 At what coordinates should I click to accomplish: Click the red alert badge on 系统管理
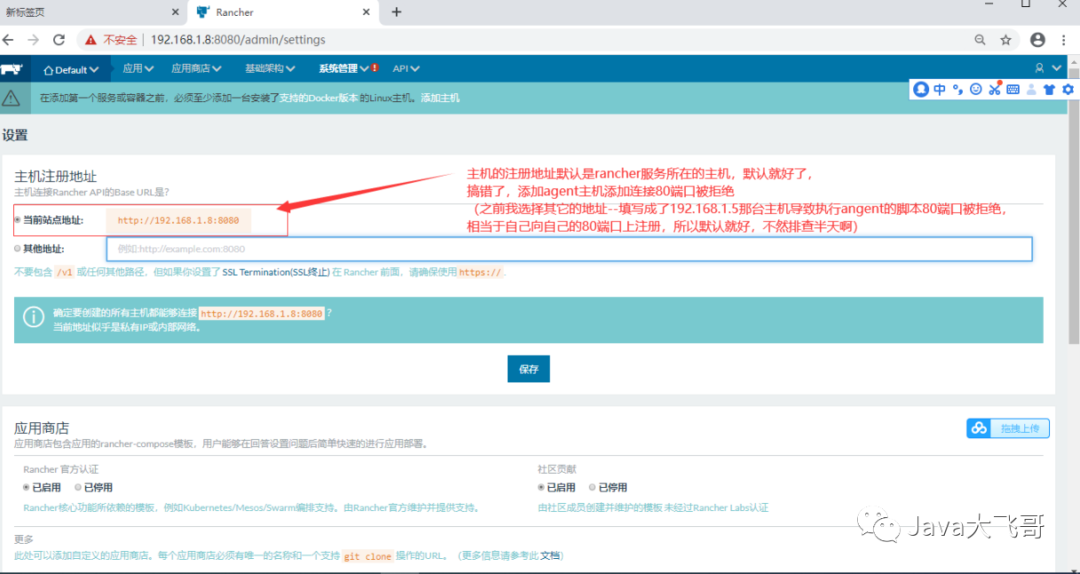pos(375,68)
